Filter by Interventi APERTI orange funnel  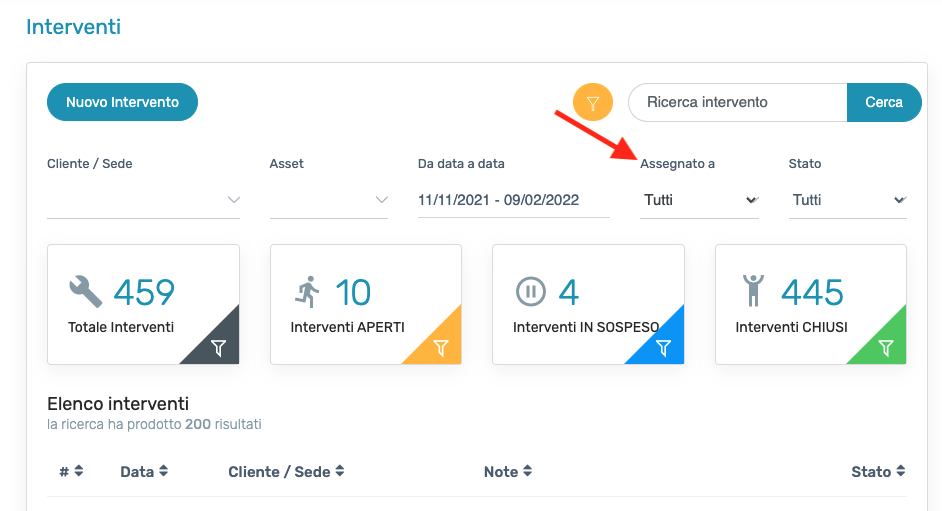tap(441, 348)
